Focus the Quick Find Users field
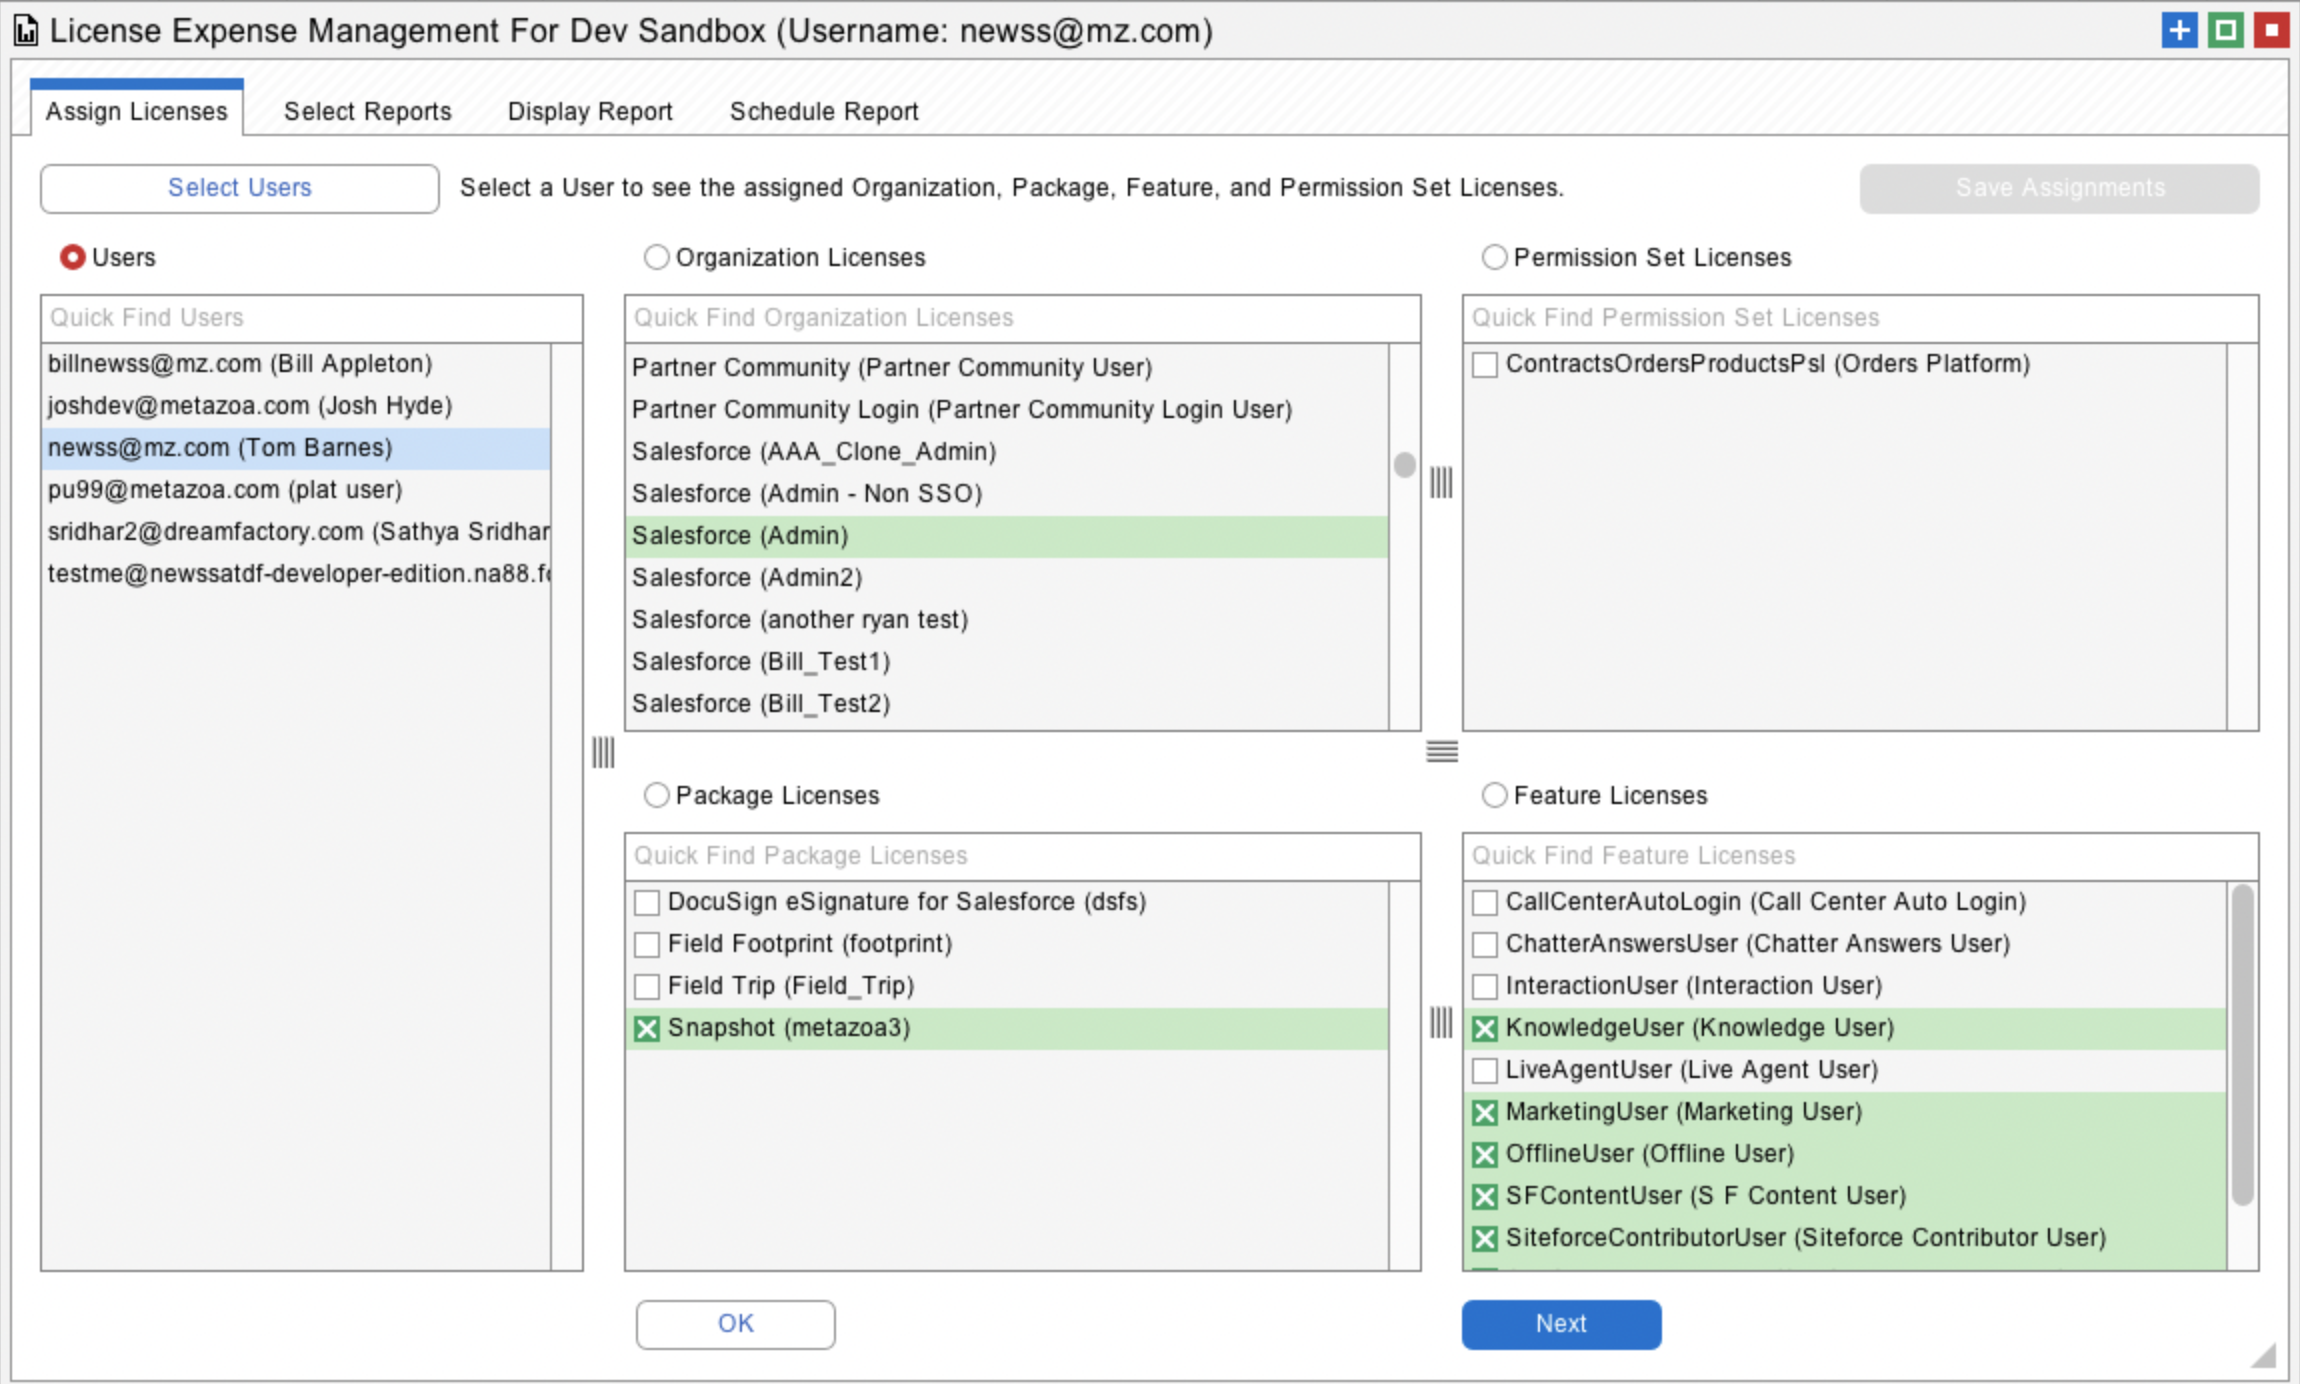This screenshot has height=1384, width=2300. 312,318
